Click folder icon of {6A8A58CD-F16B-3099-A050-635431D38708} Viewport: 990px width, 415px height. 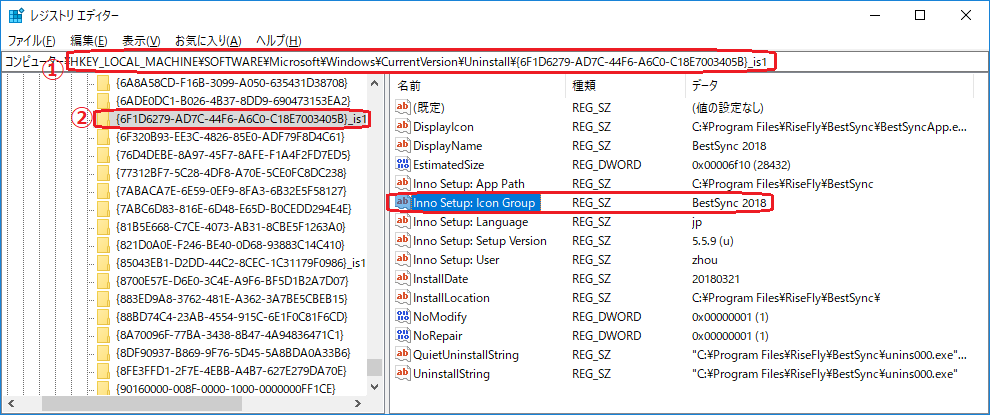click(x=104, y=83)
